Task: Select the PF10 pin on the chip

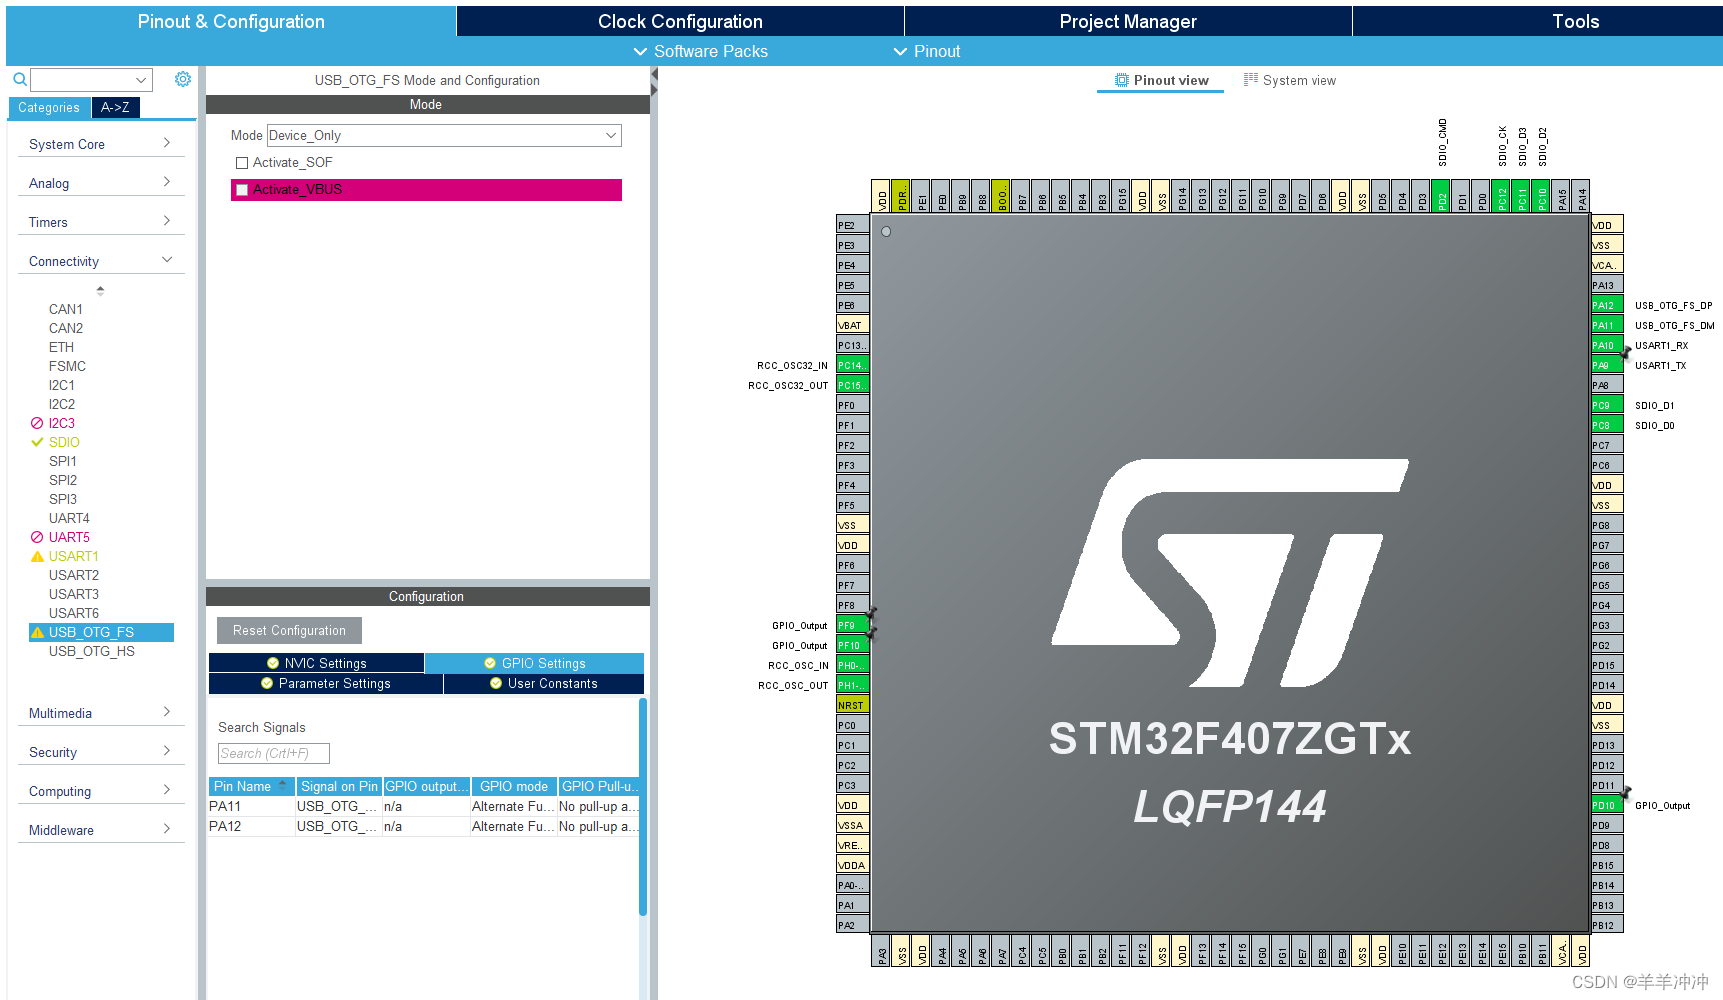Action: (852, 645)
